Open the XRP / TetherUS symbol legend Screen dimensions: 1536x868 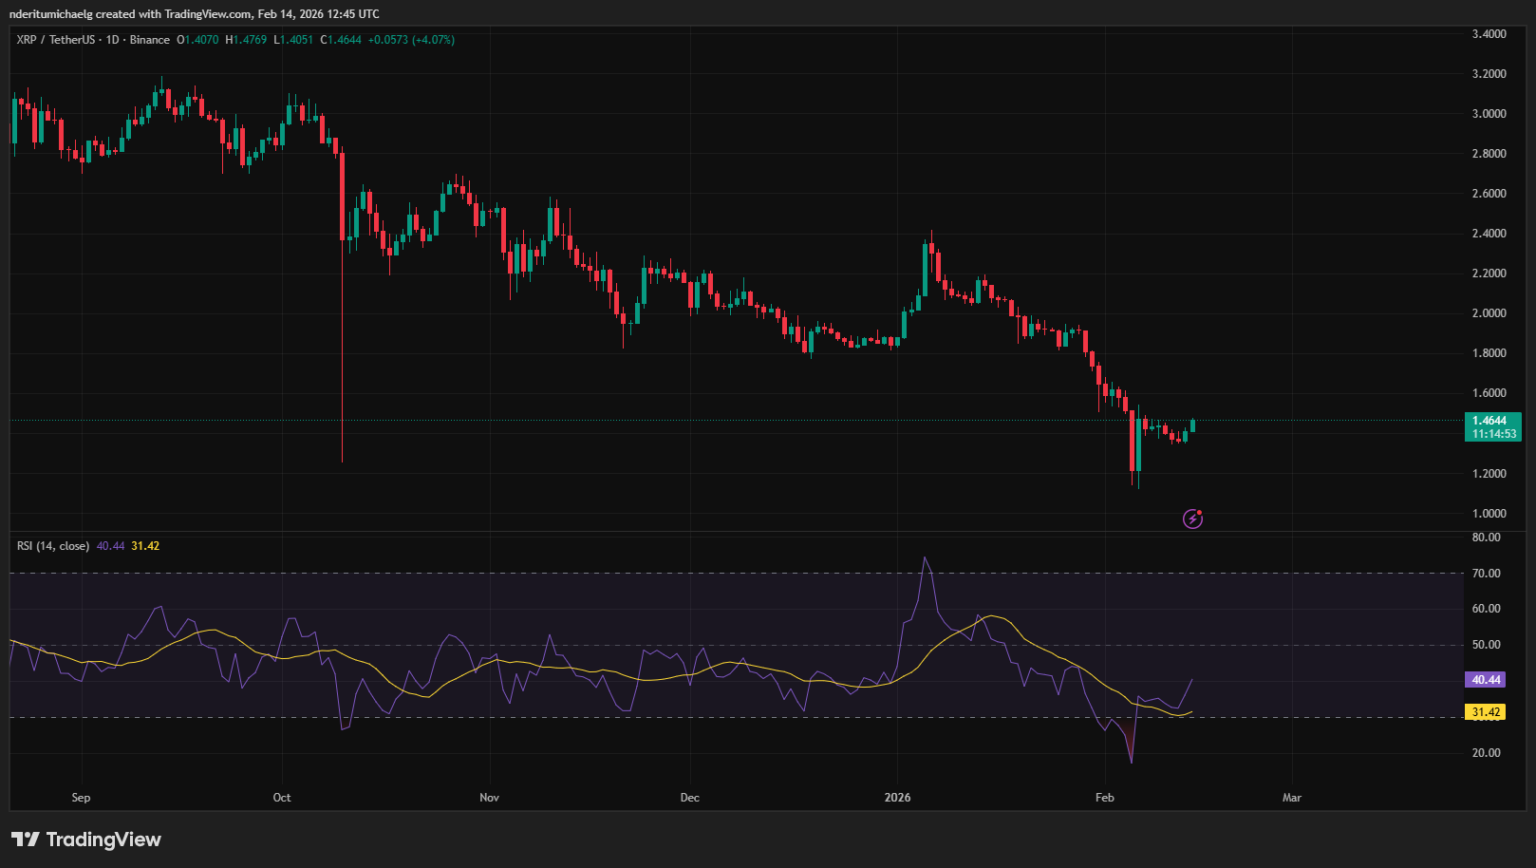[56, 39]
